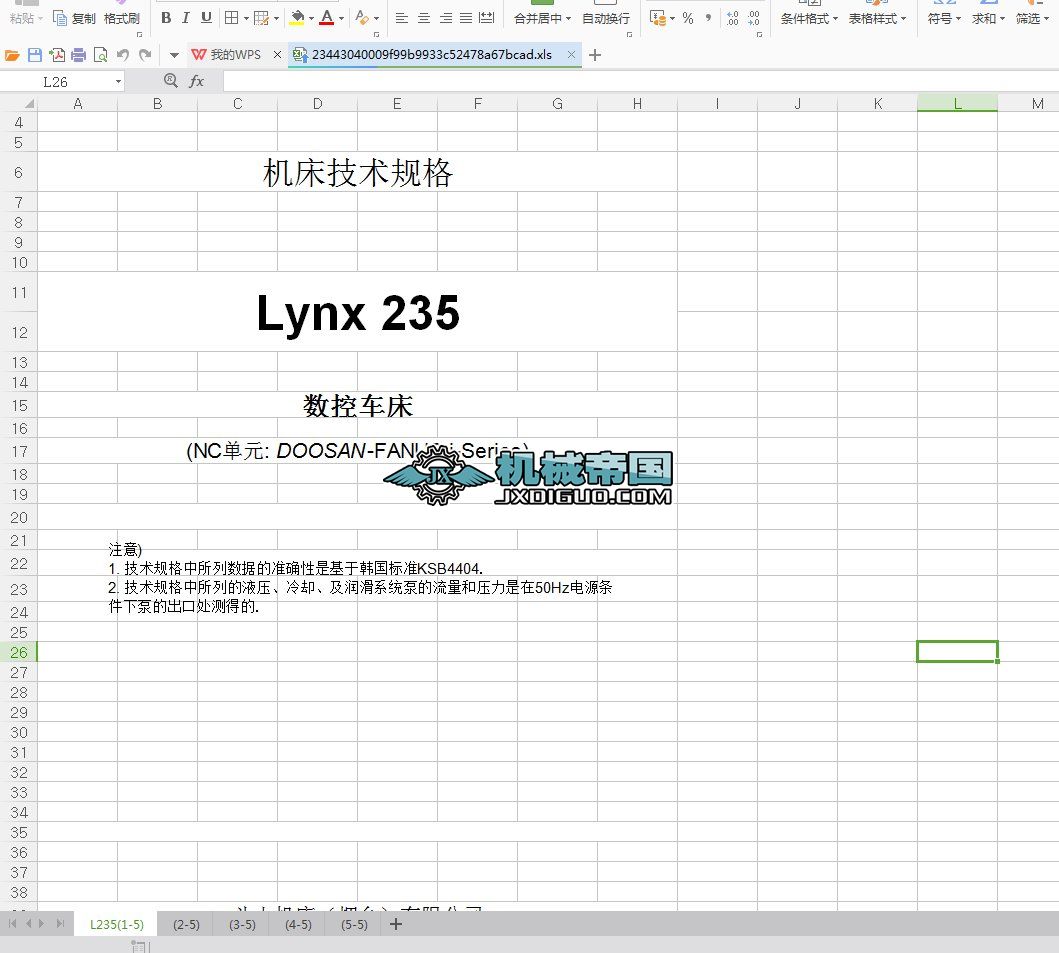1059x953 pixels.
Task: Open a new document tab
Action: click(594, 55)
